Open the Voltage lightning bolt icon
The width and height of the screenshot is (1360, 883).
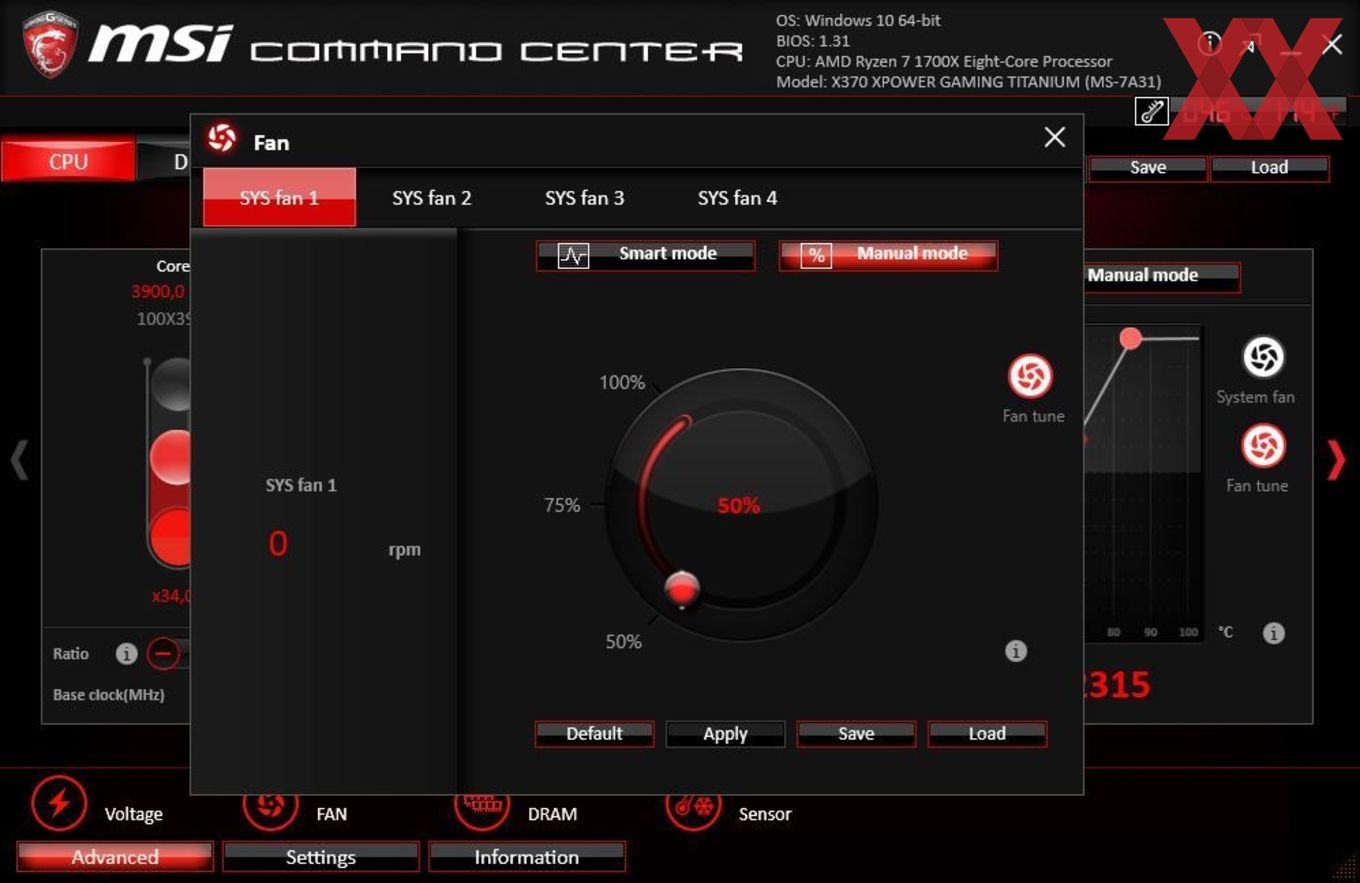click(x=59, y=803)
